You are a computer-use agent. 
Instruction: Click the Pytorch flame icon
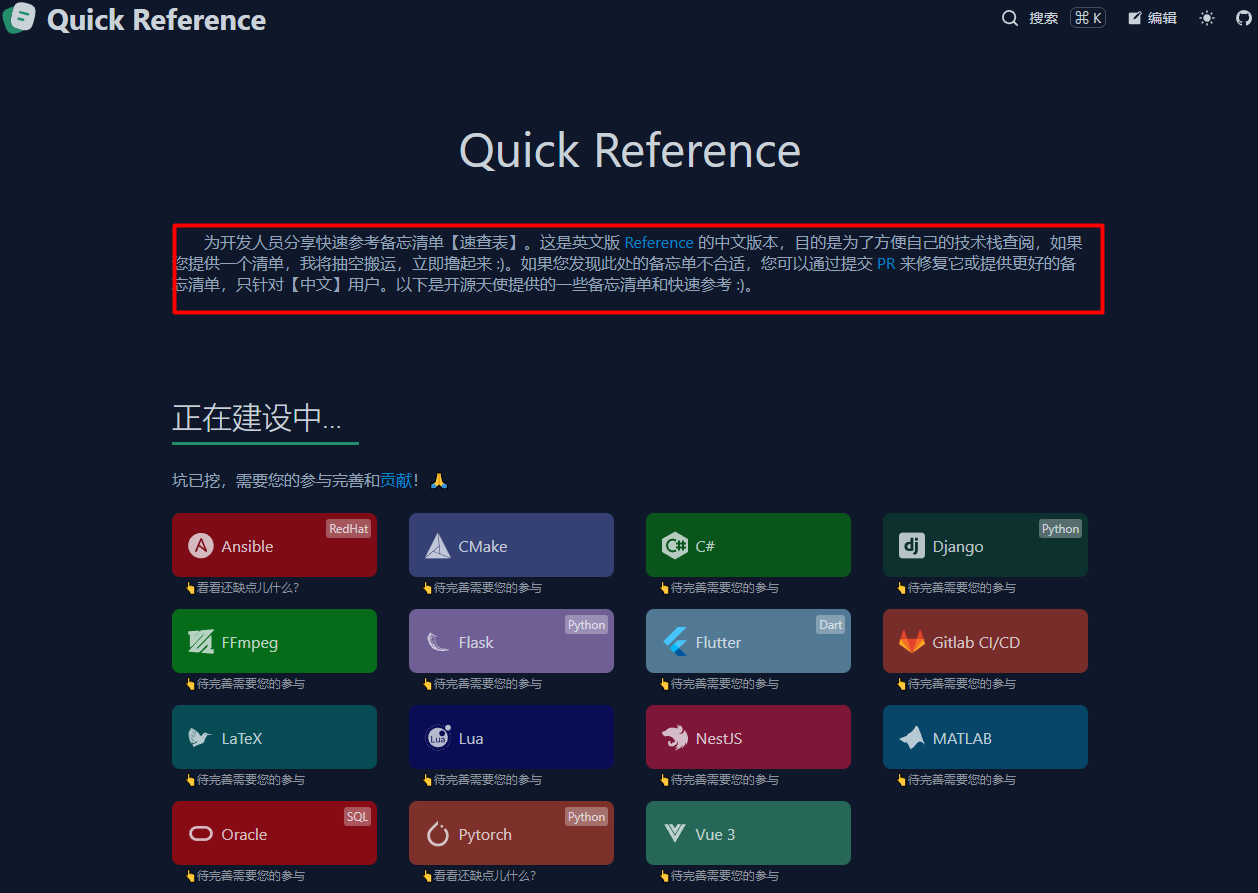click(x=438, y=834)
